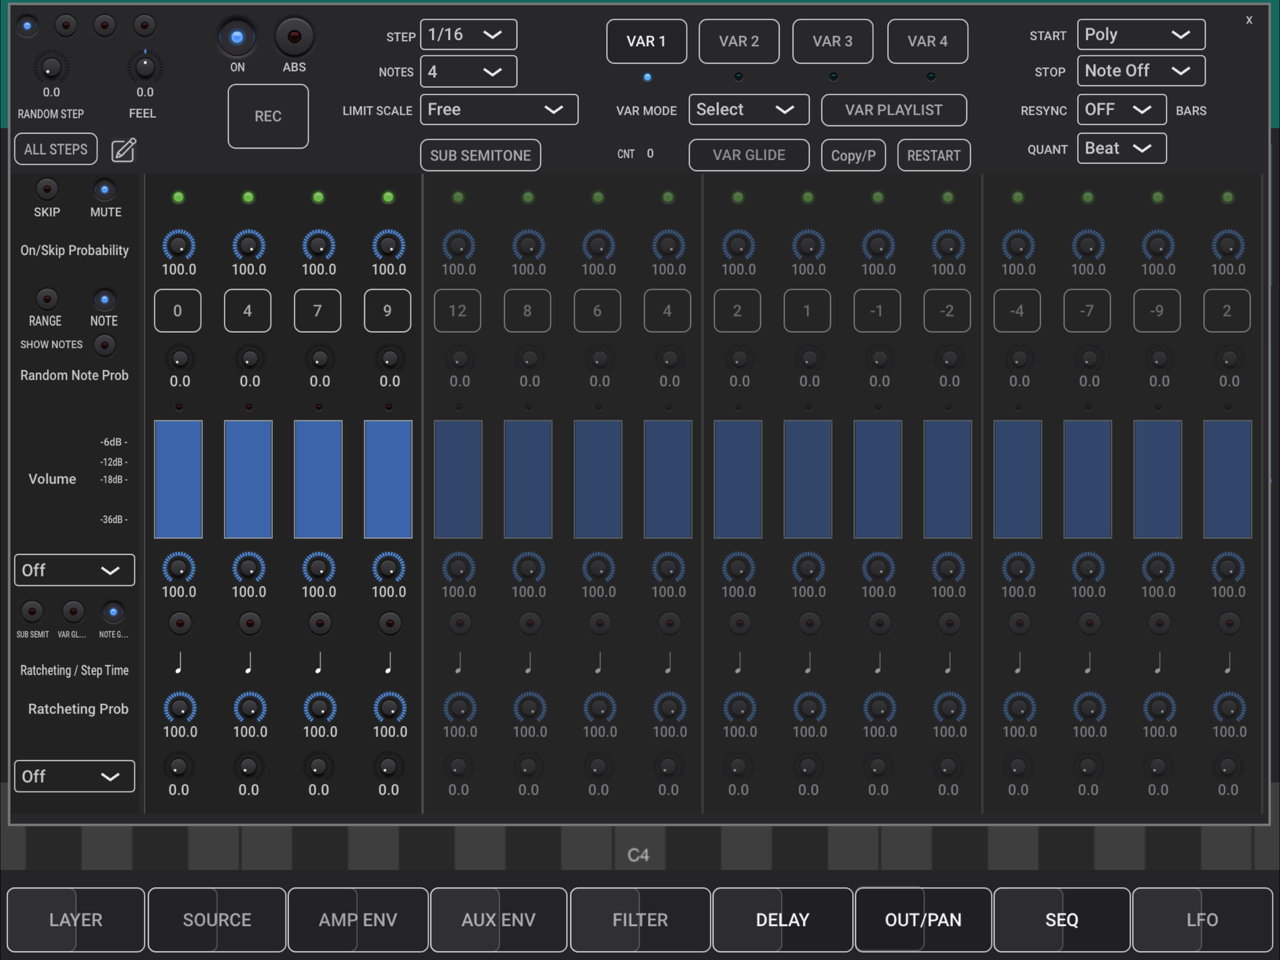
Task: Click the SUB SEMITONE button
Action: pos(481,155)
